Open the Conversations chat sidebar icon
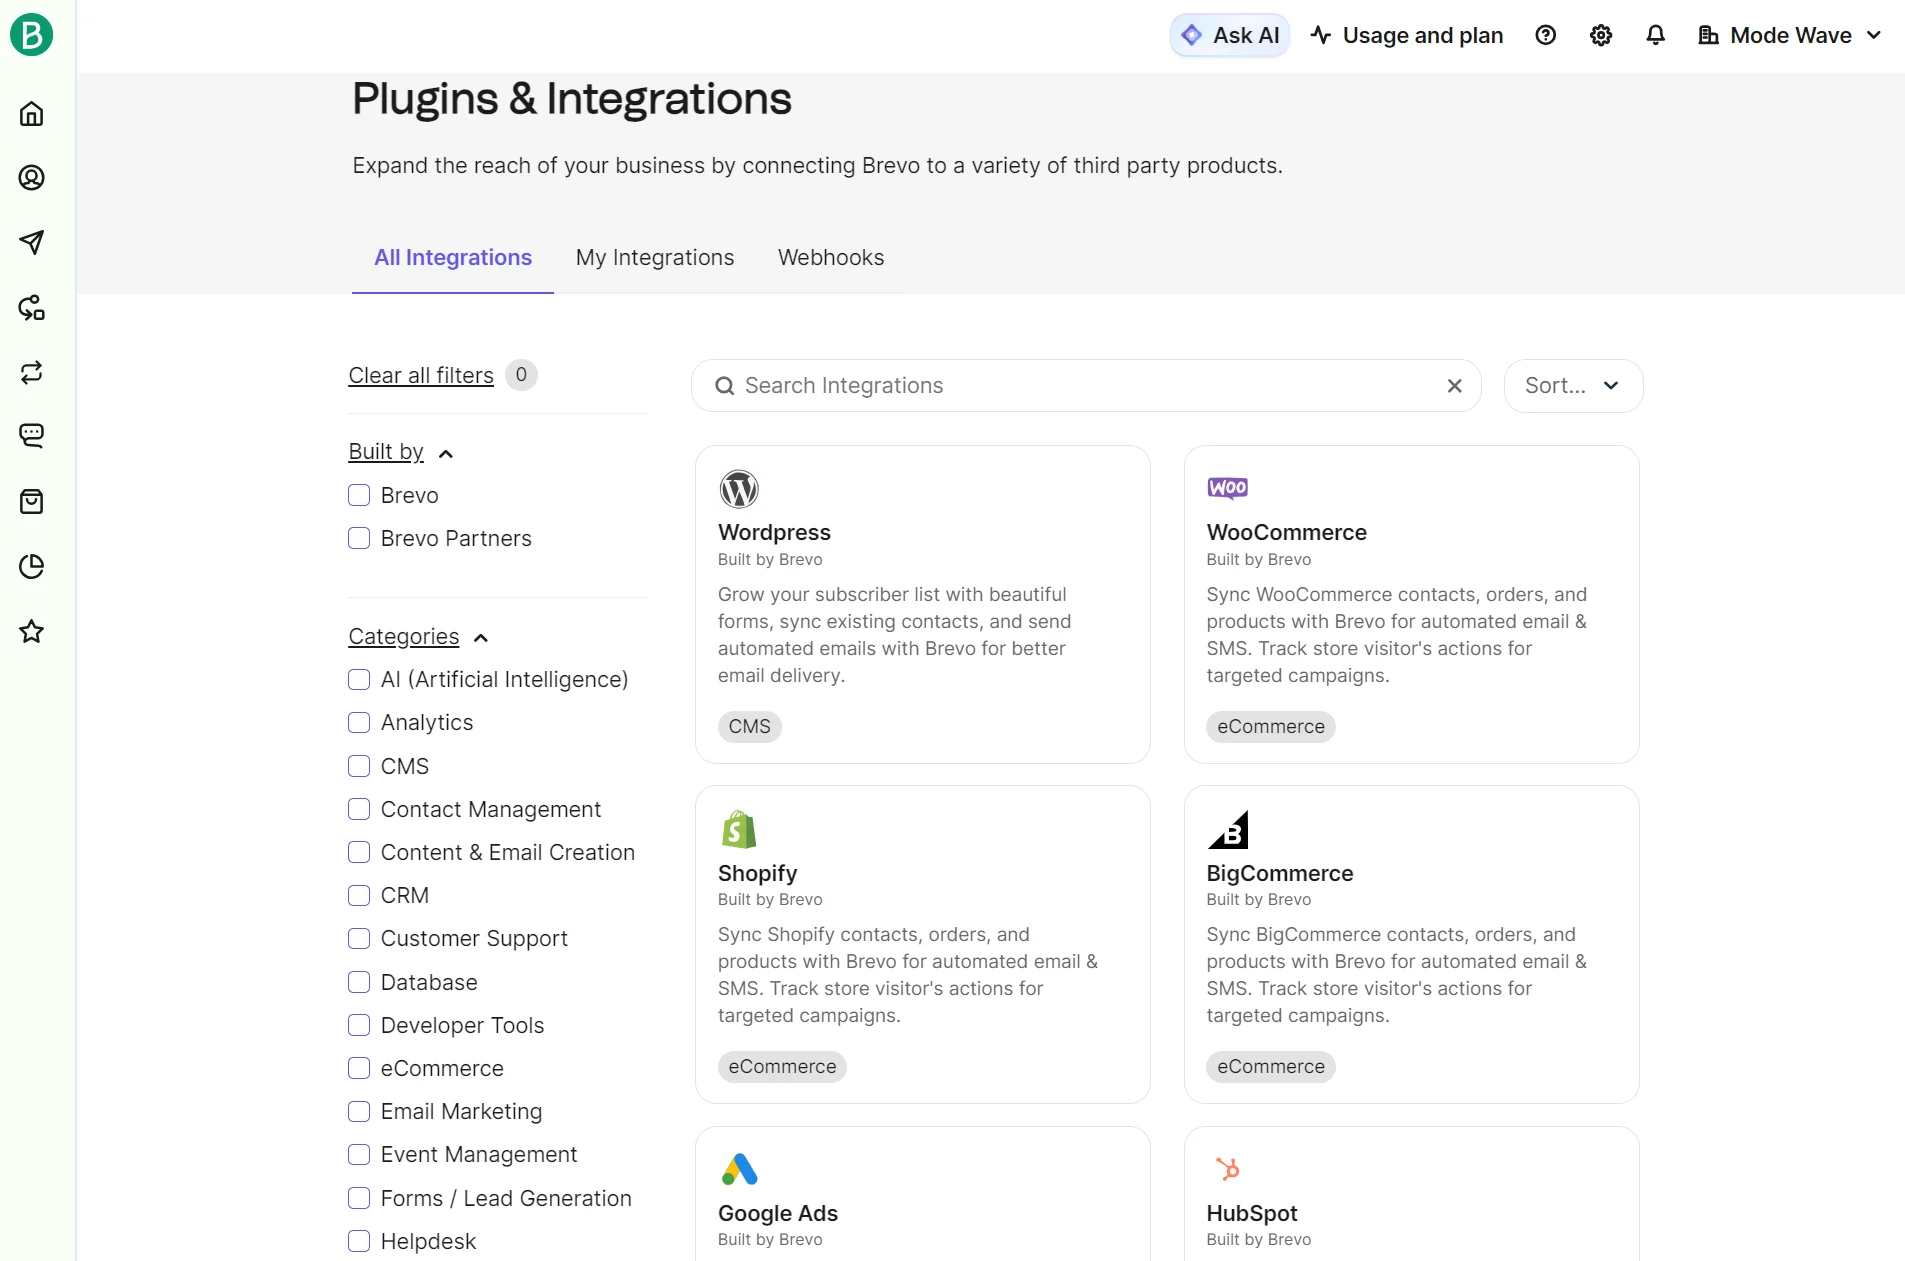The width and height of the screenshot is (1905, 1261). pos(32,436)
